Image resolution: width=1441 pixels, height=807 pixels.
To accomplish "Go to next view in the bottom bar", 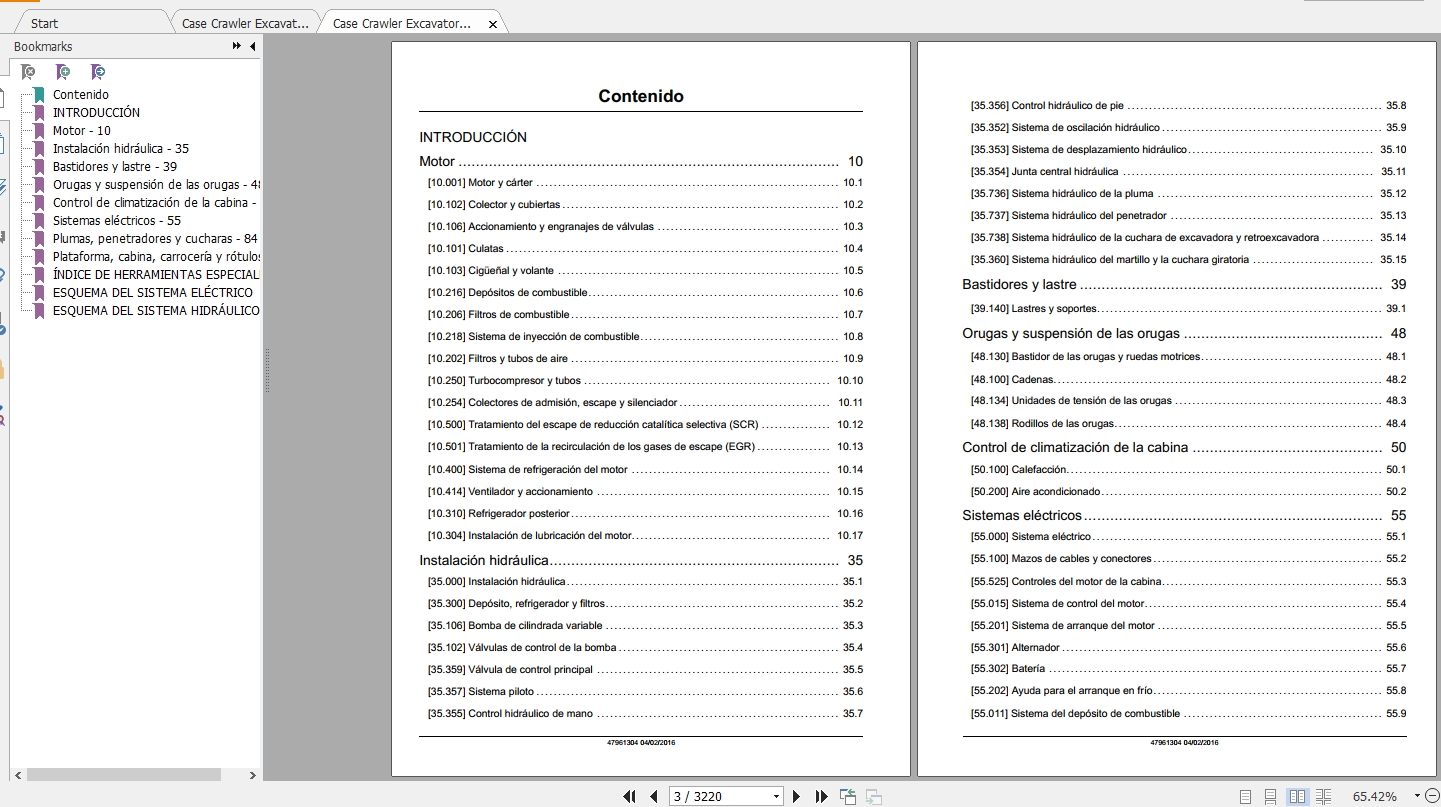I will [874, 797].
